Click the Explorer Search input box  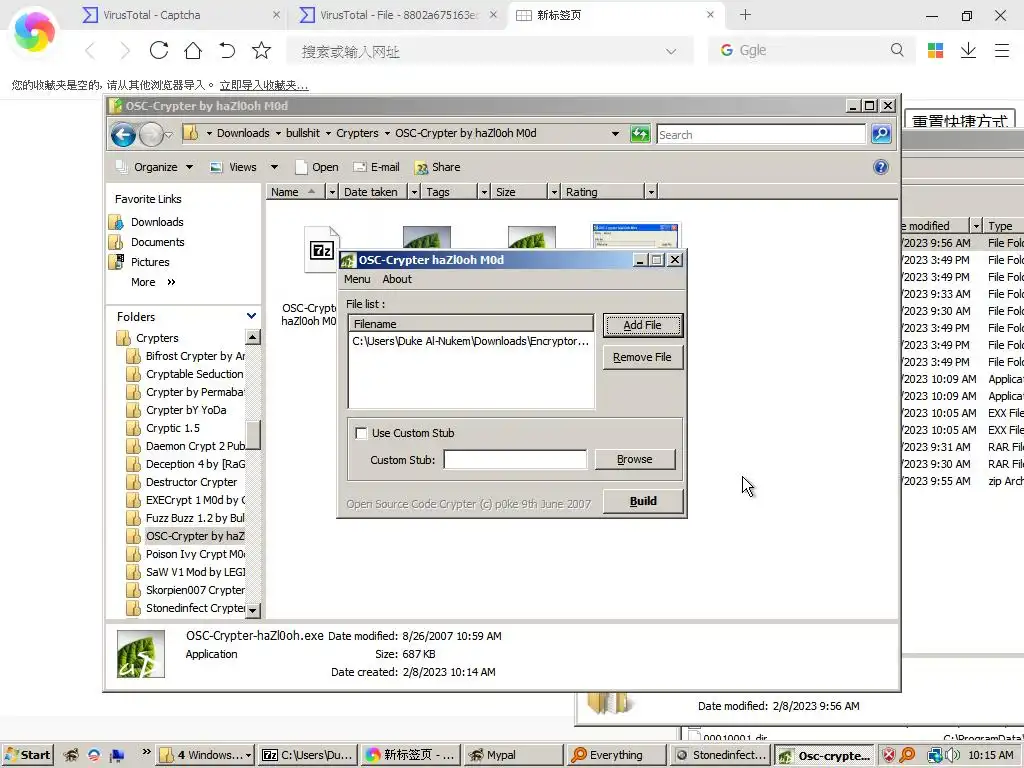point(761,135)
